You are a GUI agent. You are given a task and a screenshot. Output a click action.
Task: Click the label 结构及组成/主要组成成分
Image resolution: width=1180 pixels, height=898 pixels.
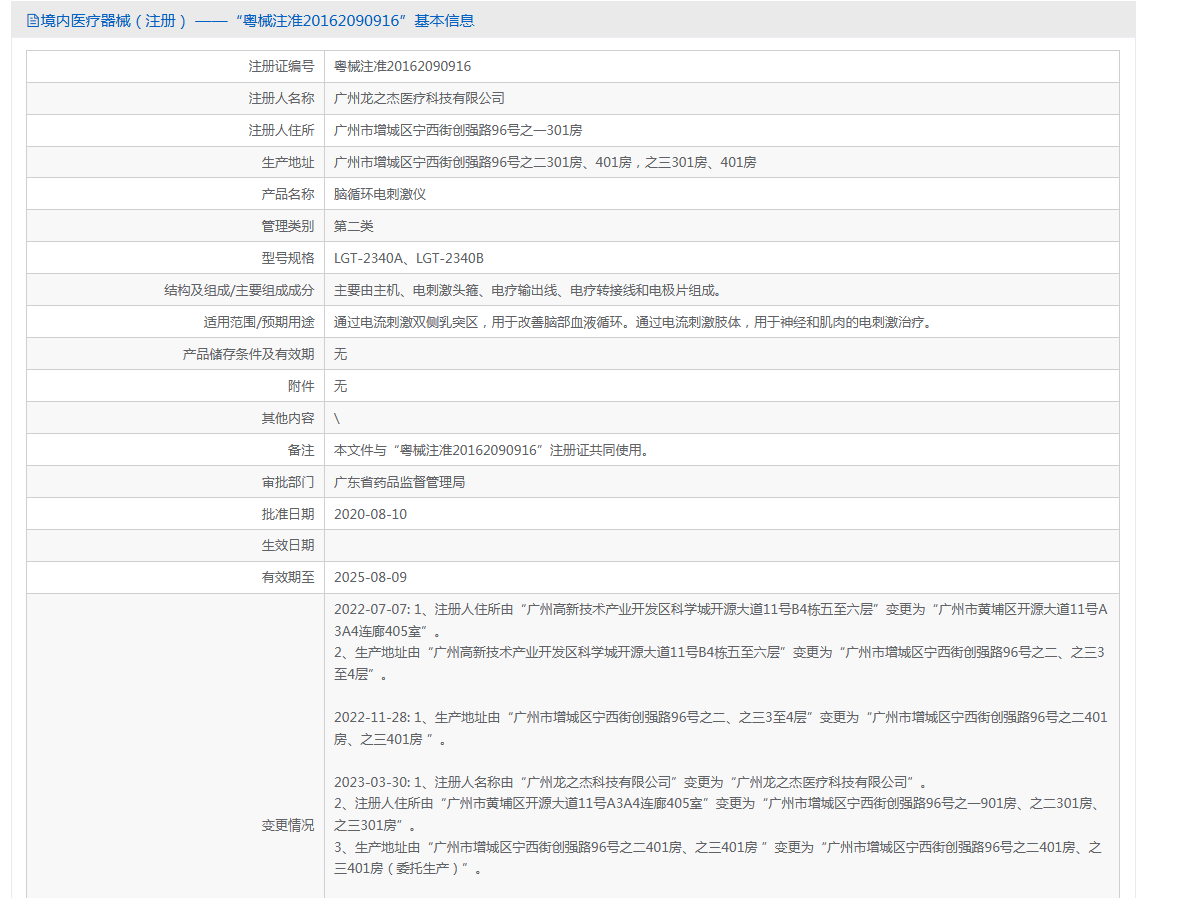point(239,291)
